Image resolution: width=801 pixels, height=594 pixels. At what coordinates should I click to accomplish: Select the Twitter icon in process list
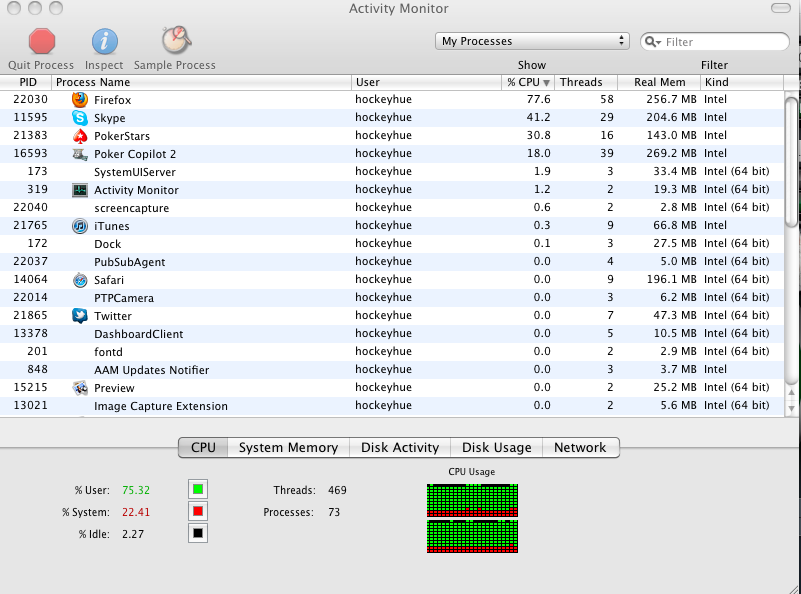point(80,316)
